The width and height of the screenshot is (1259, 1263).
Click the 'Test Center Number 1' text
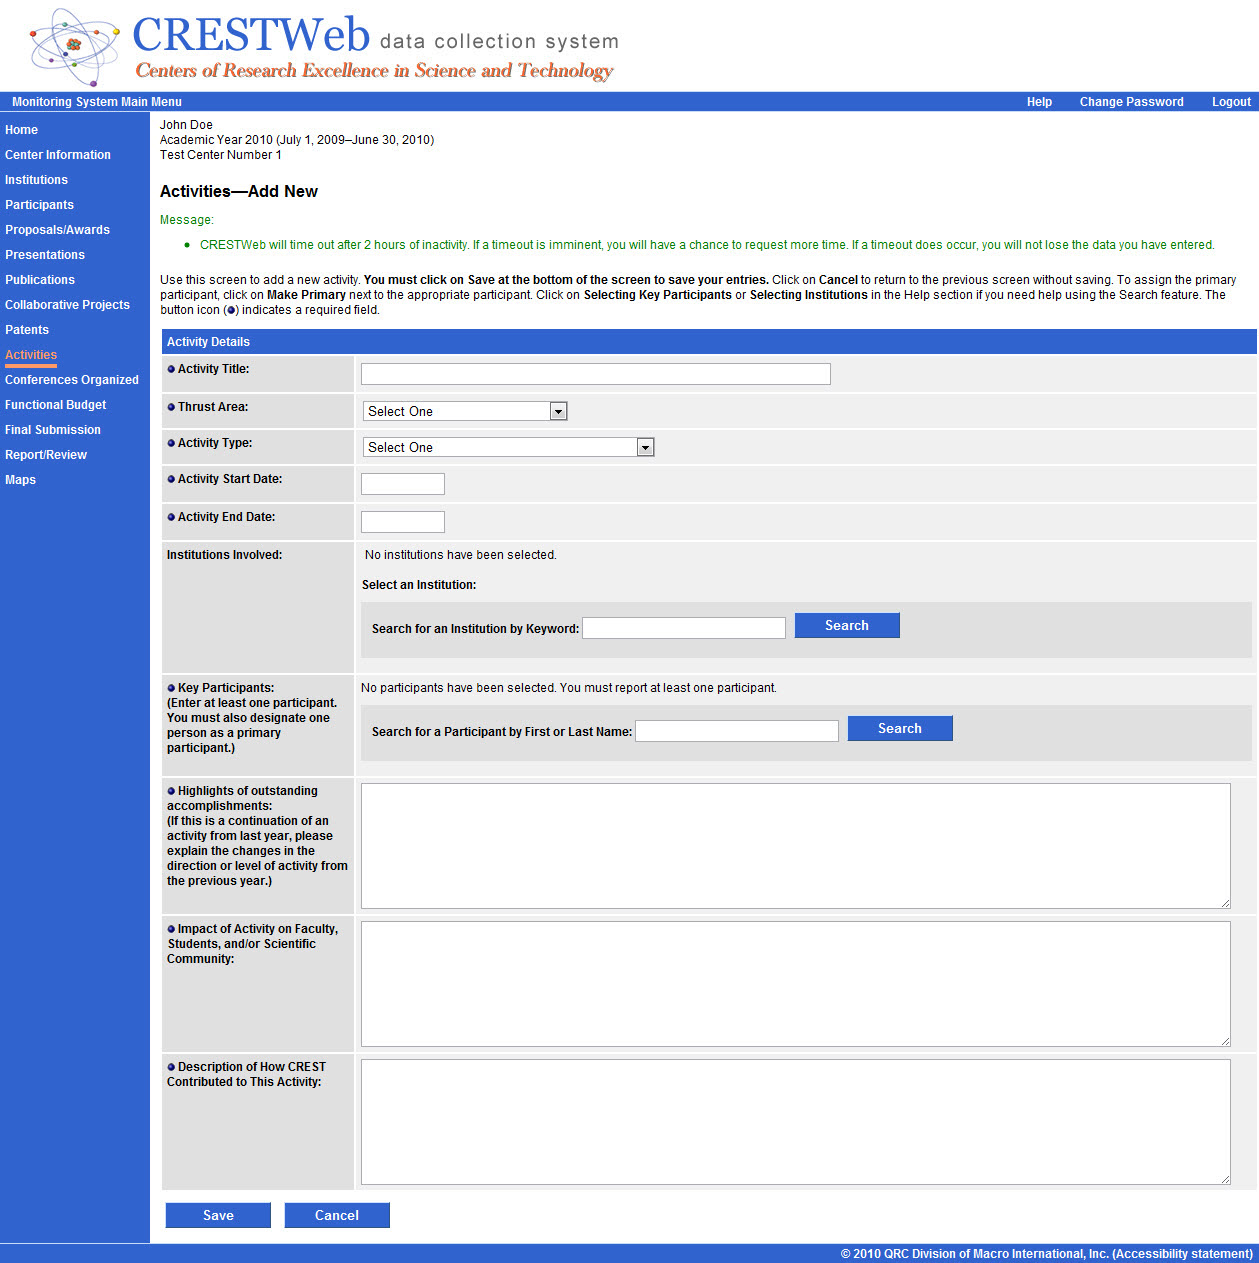tap(221, 155)
